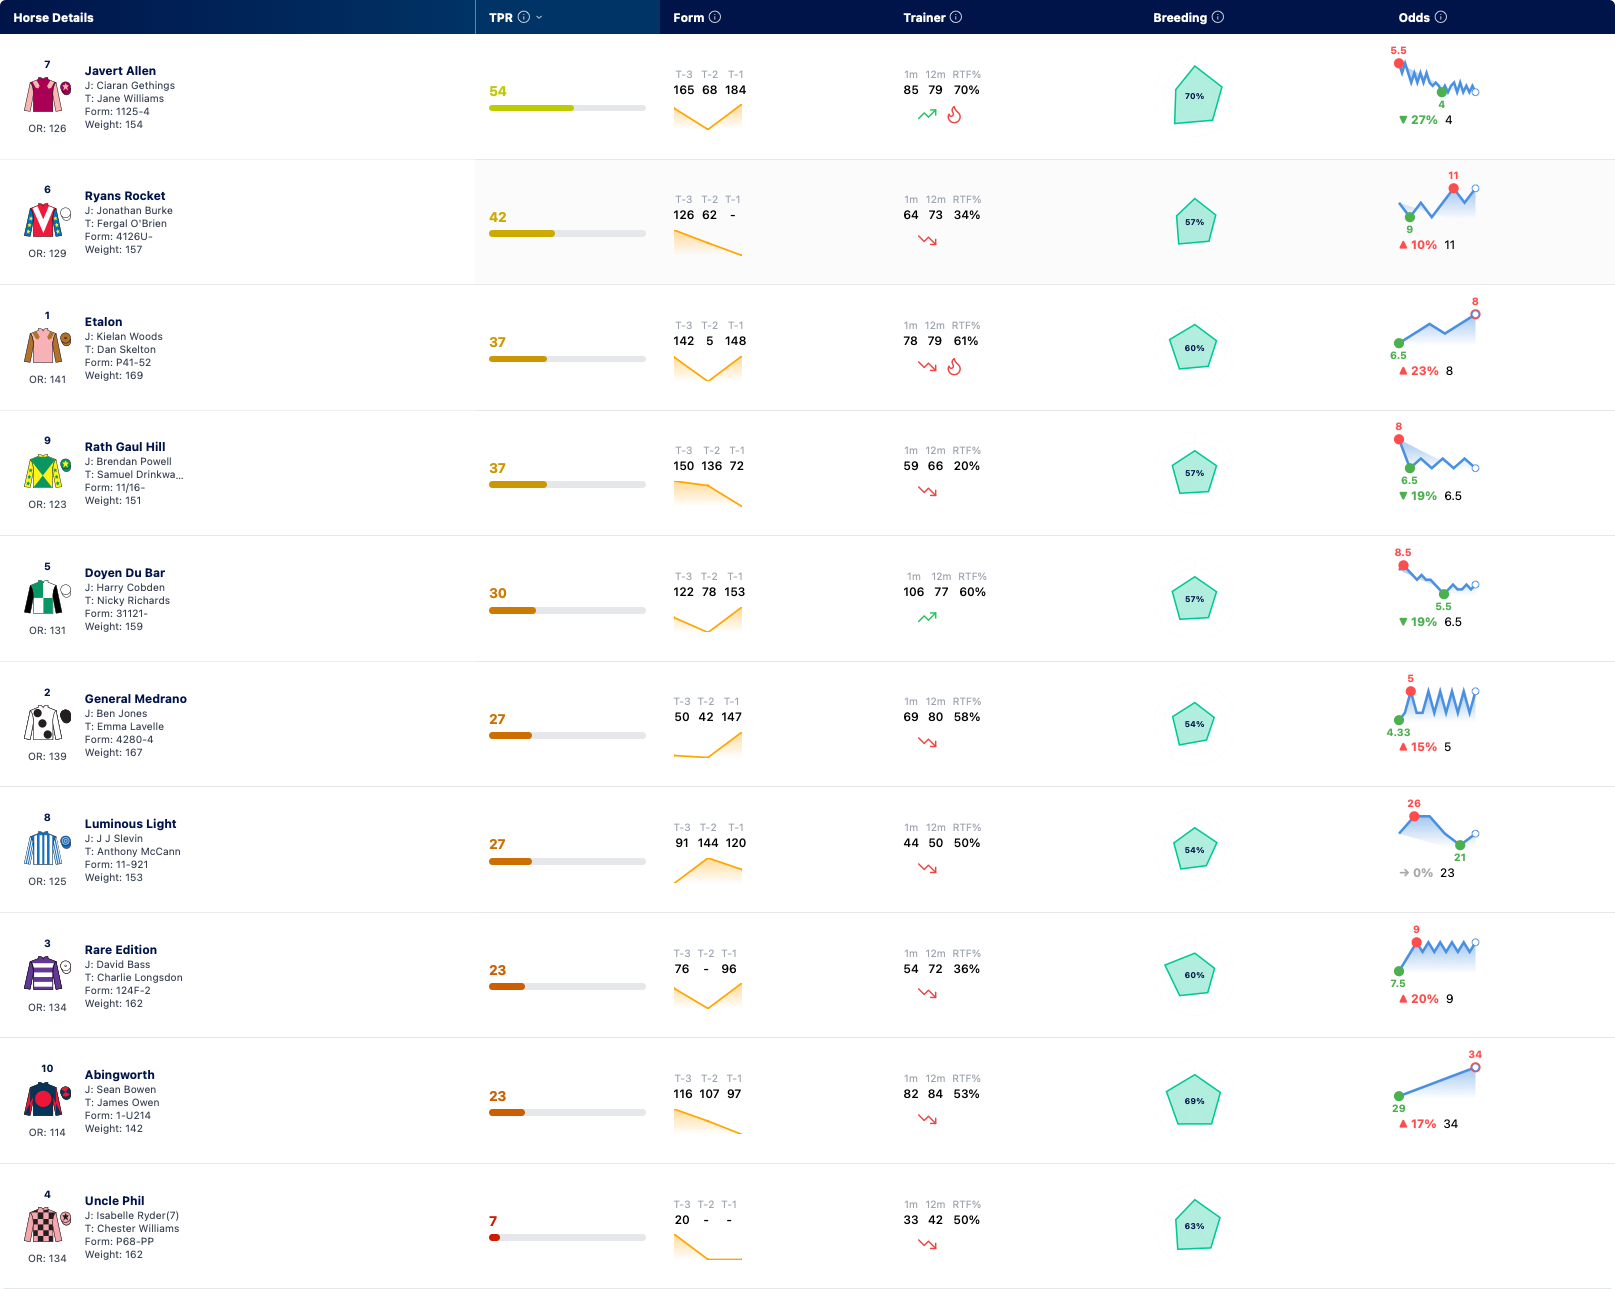Click Javert Allen's jockey silks icon
The height and width of the screenshot is (1289, 1615).
[x=43, y=96]
